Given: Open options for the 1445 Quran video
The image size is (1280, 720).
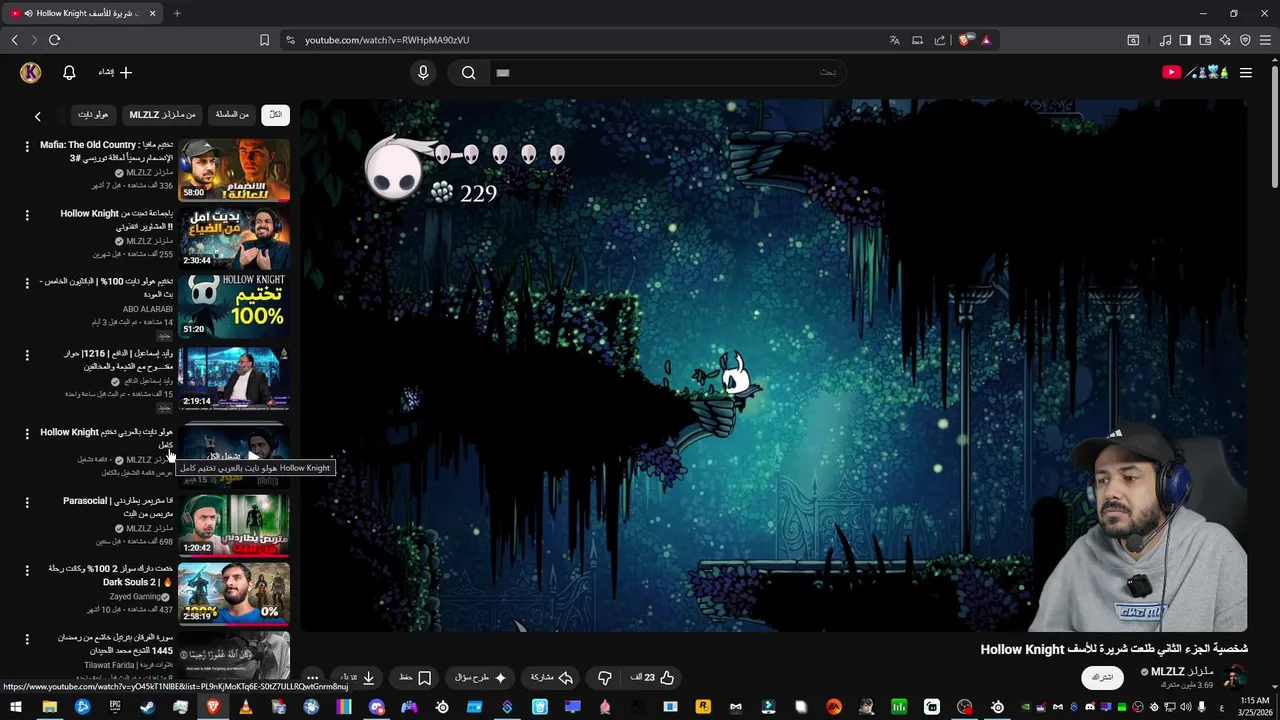Looking at the screenshot, I should click(x=27, y=639).
